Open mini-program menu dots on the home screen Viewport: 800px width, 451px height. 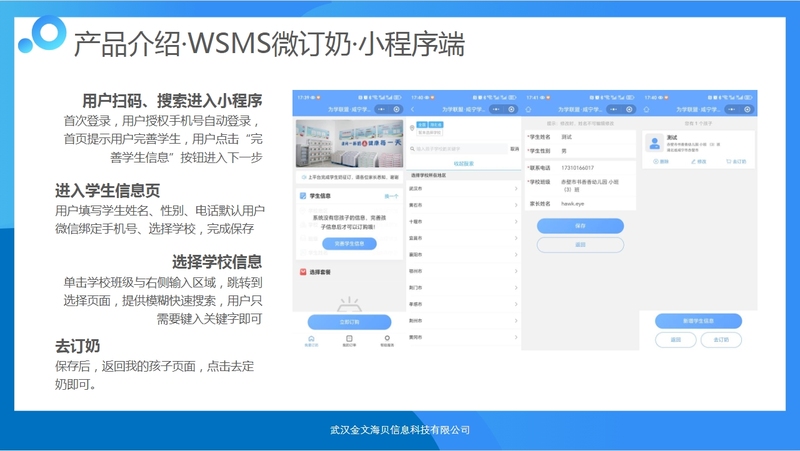click(x=382, y=109)
